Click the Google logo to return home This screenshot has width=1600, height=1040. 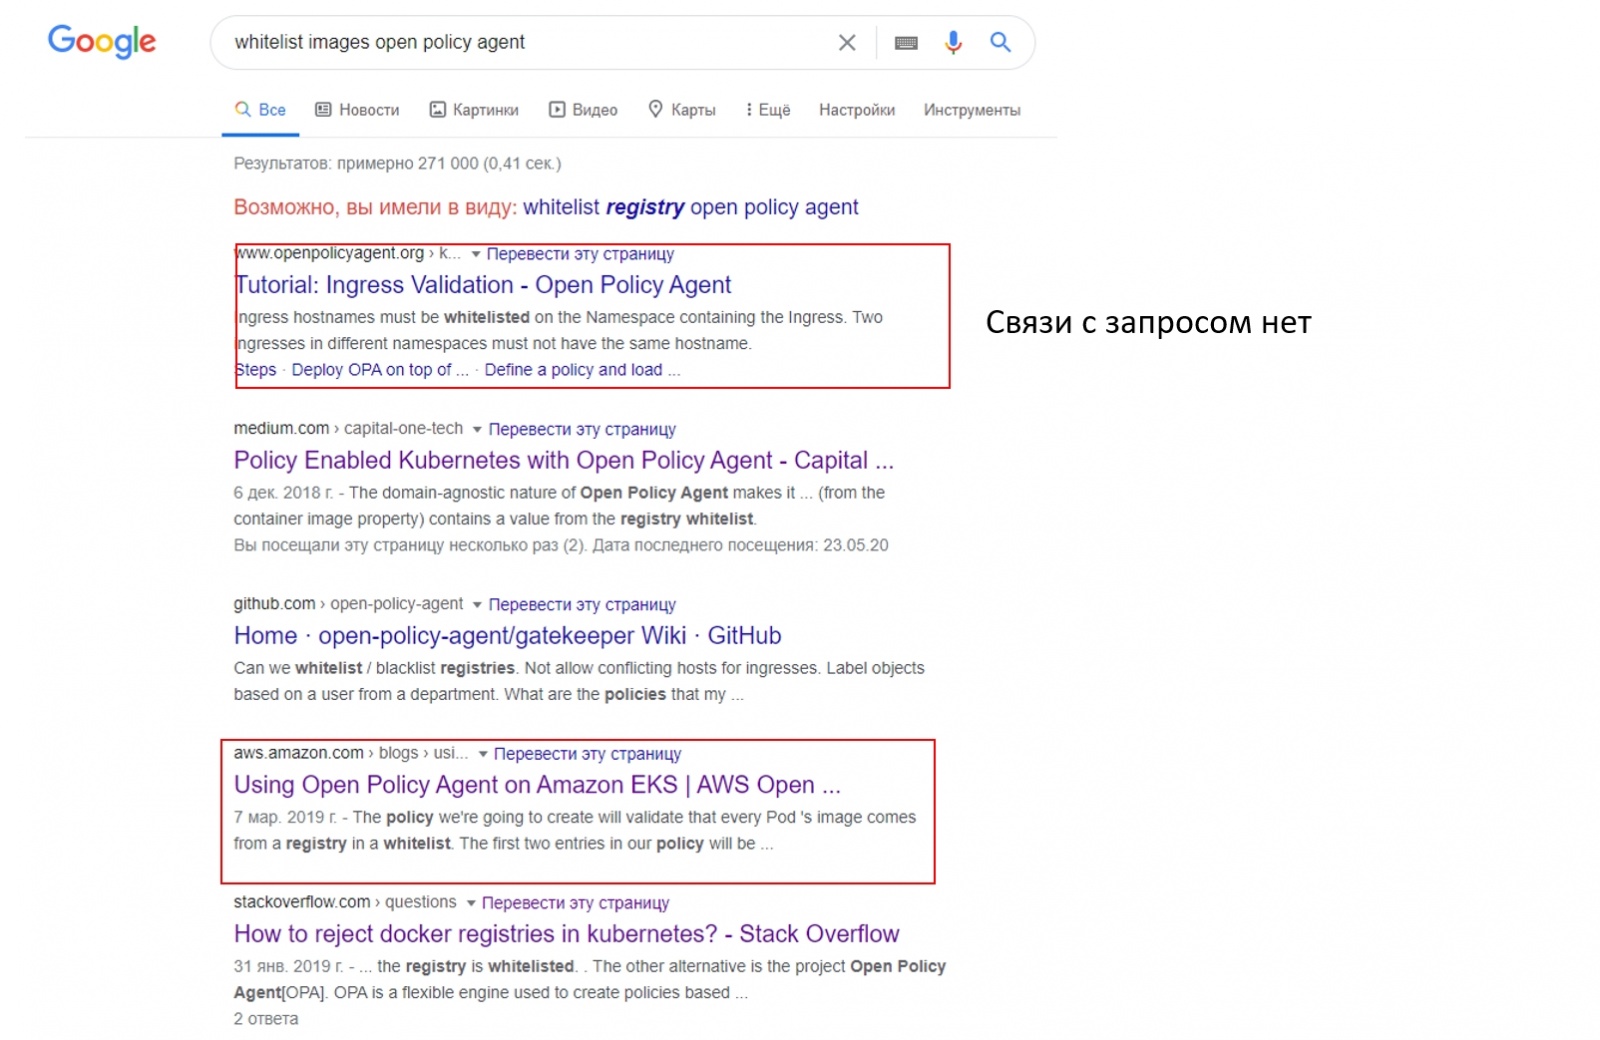click(100, 42)
